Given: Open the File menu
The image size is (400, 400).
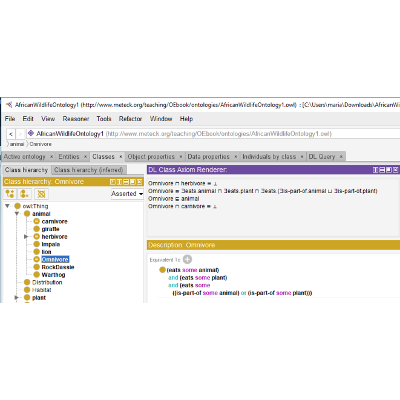Looking at the screenshot, I should [10, 119].
